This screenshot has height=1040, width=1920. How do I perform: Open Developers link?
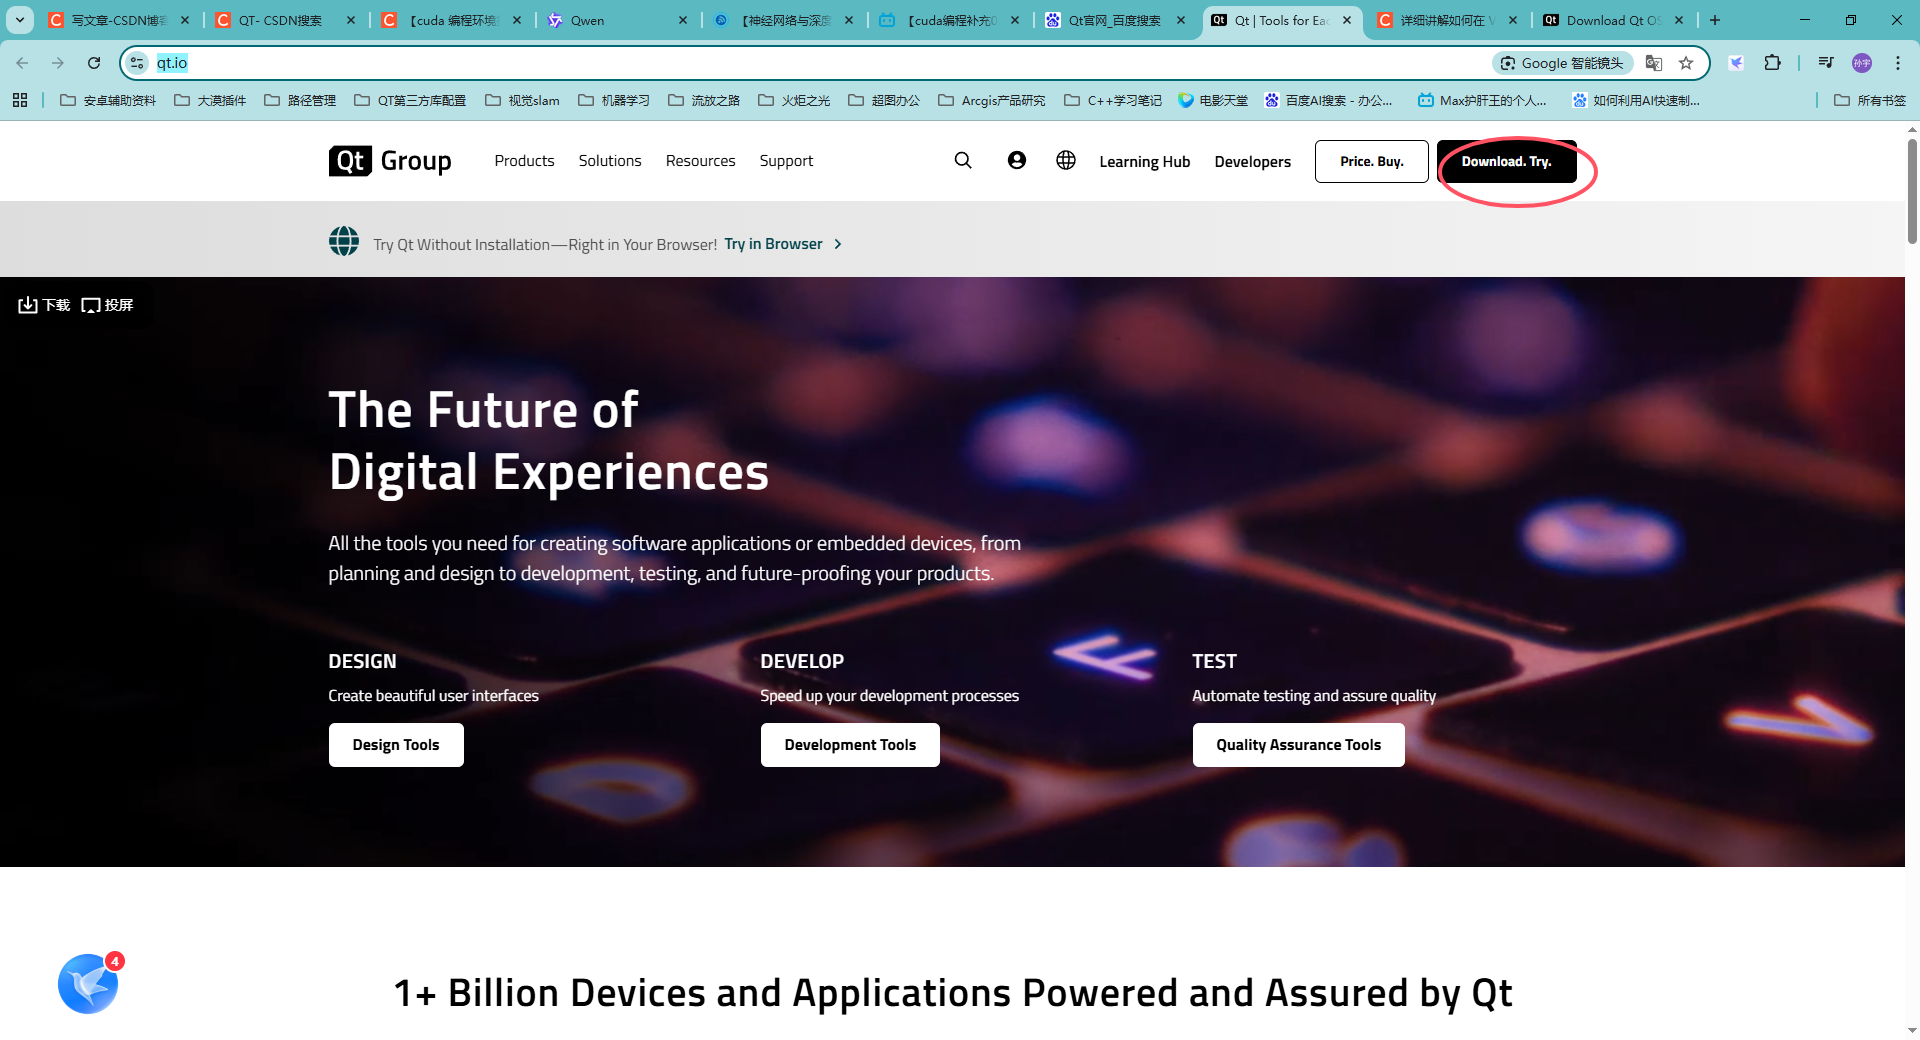1252,162
